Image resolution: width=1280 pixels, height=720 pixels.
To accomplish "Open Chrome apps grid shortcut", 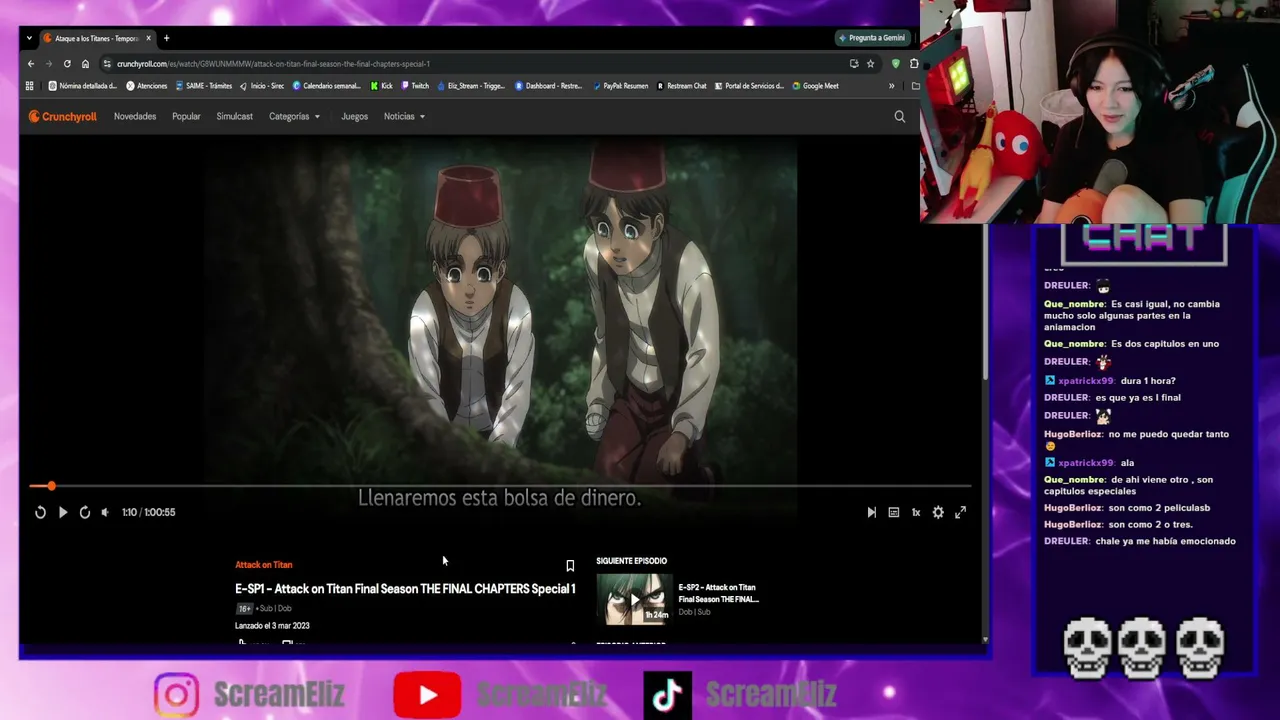I will click(x=30, y=86).
